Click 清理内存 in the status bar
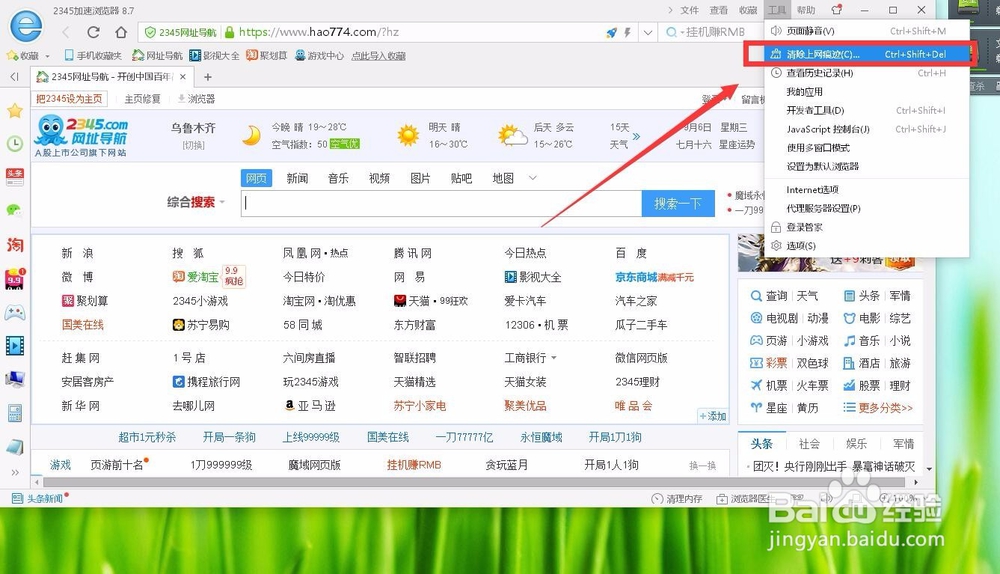 coord(677,499)
